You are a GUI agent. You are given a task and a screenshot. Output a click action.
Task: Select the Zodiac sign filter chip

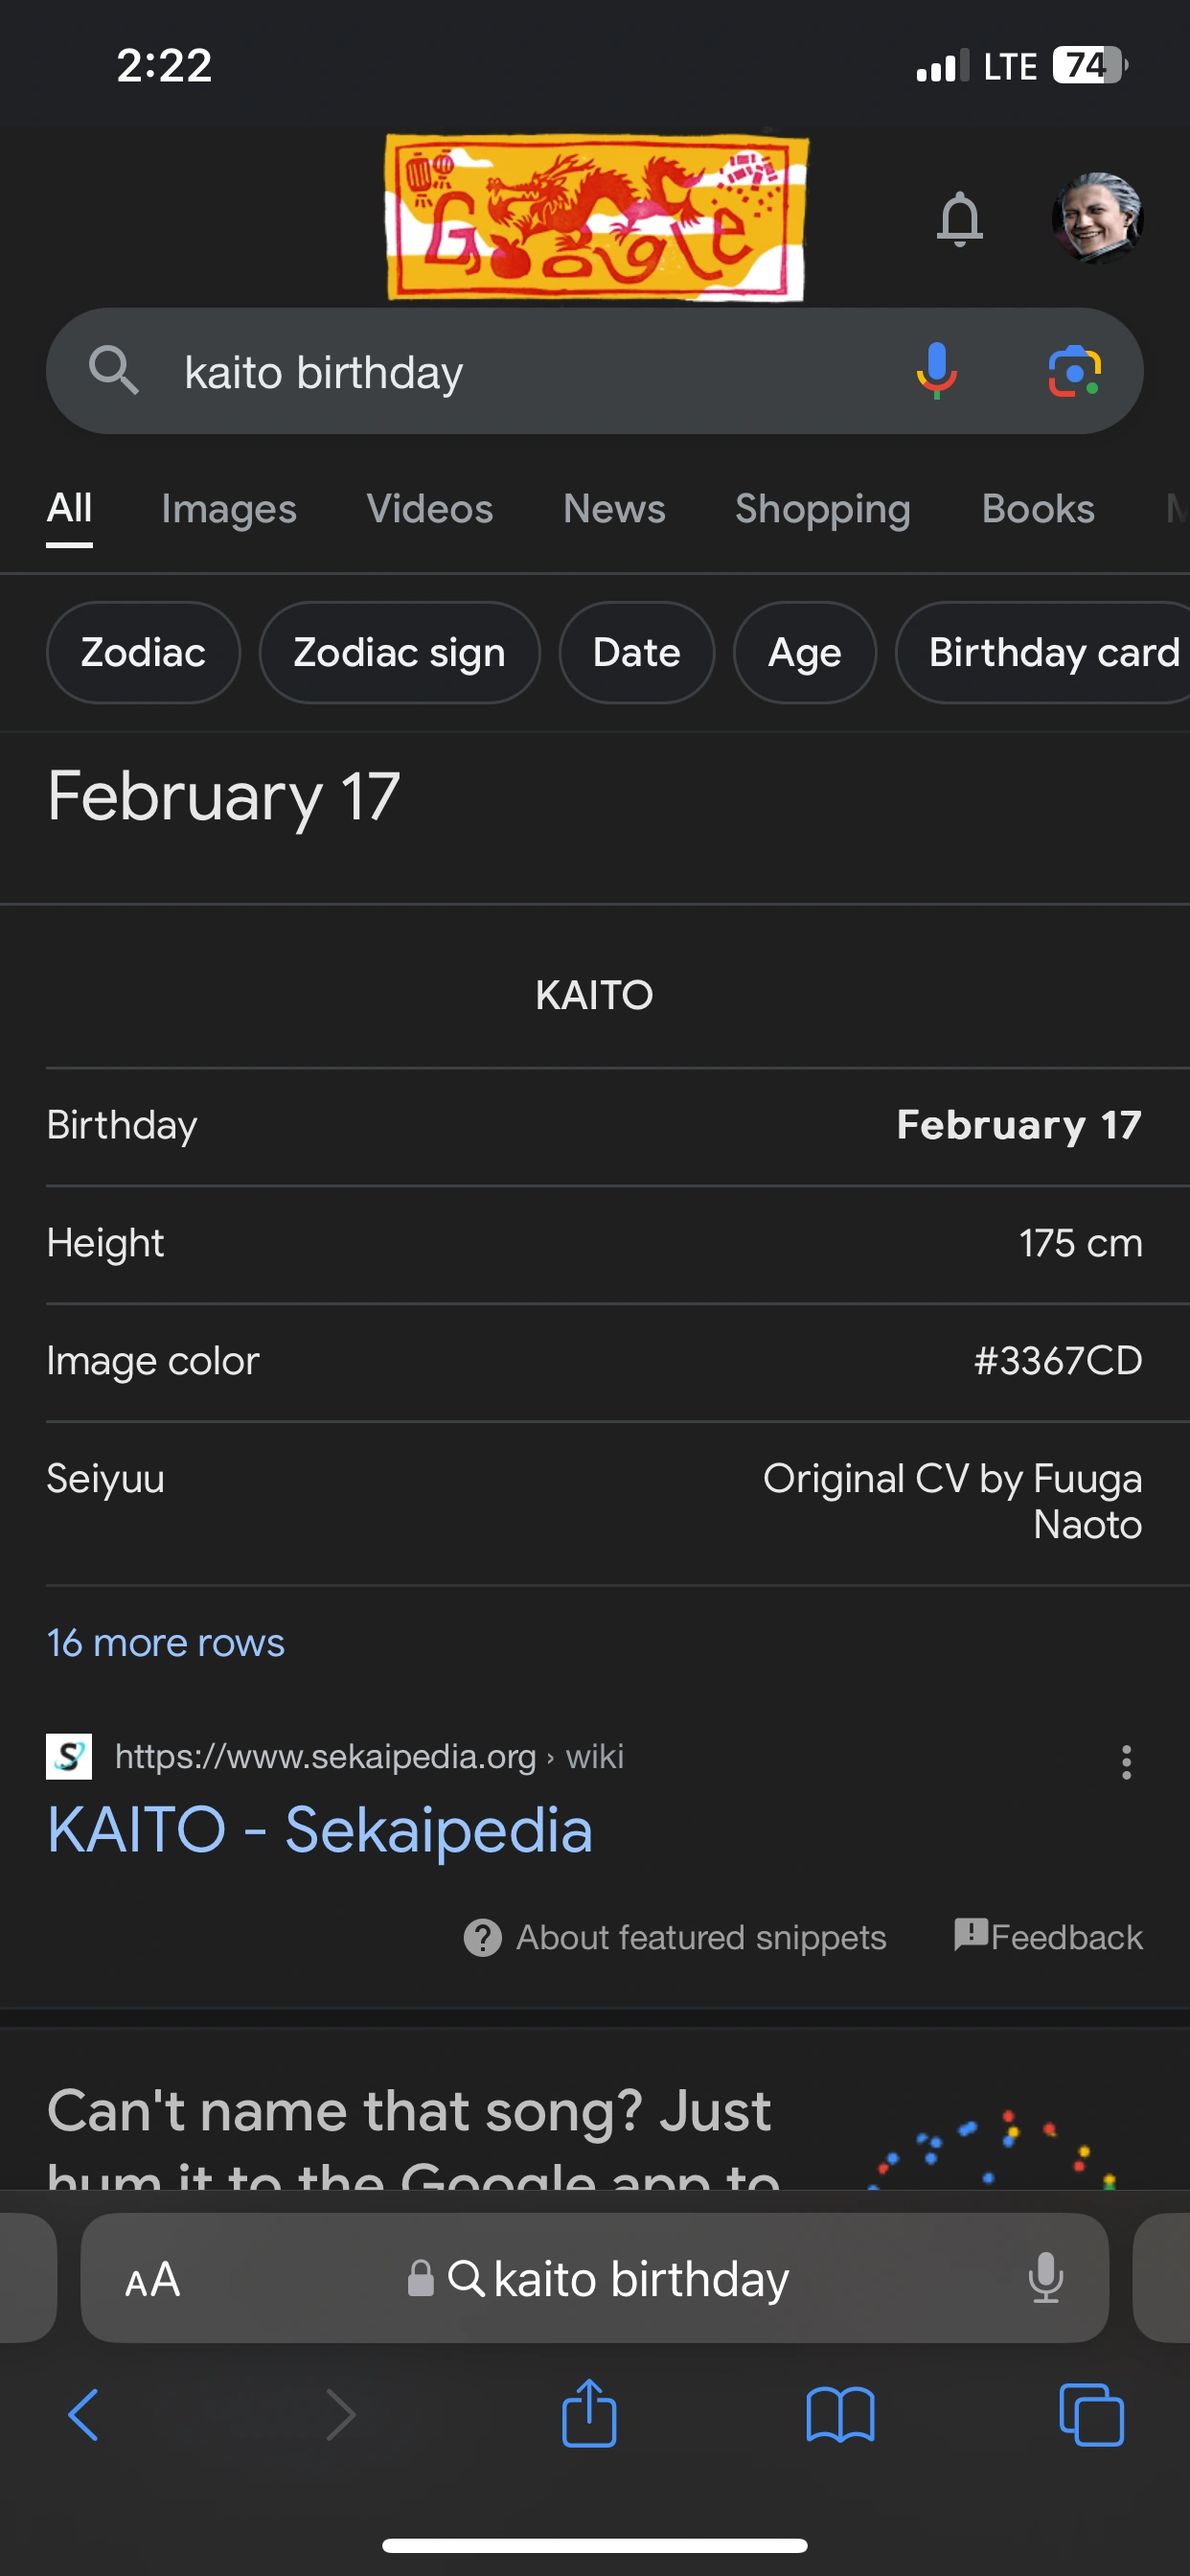coord(399,652)
